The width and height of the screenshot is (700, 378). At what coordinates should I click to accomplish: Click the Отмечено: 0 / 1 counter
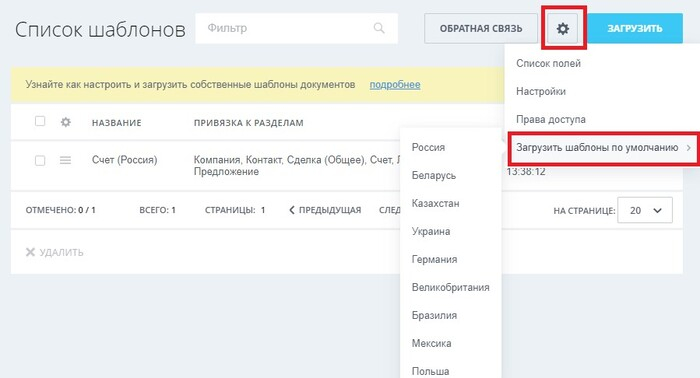tap(61, 210)
